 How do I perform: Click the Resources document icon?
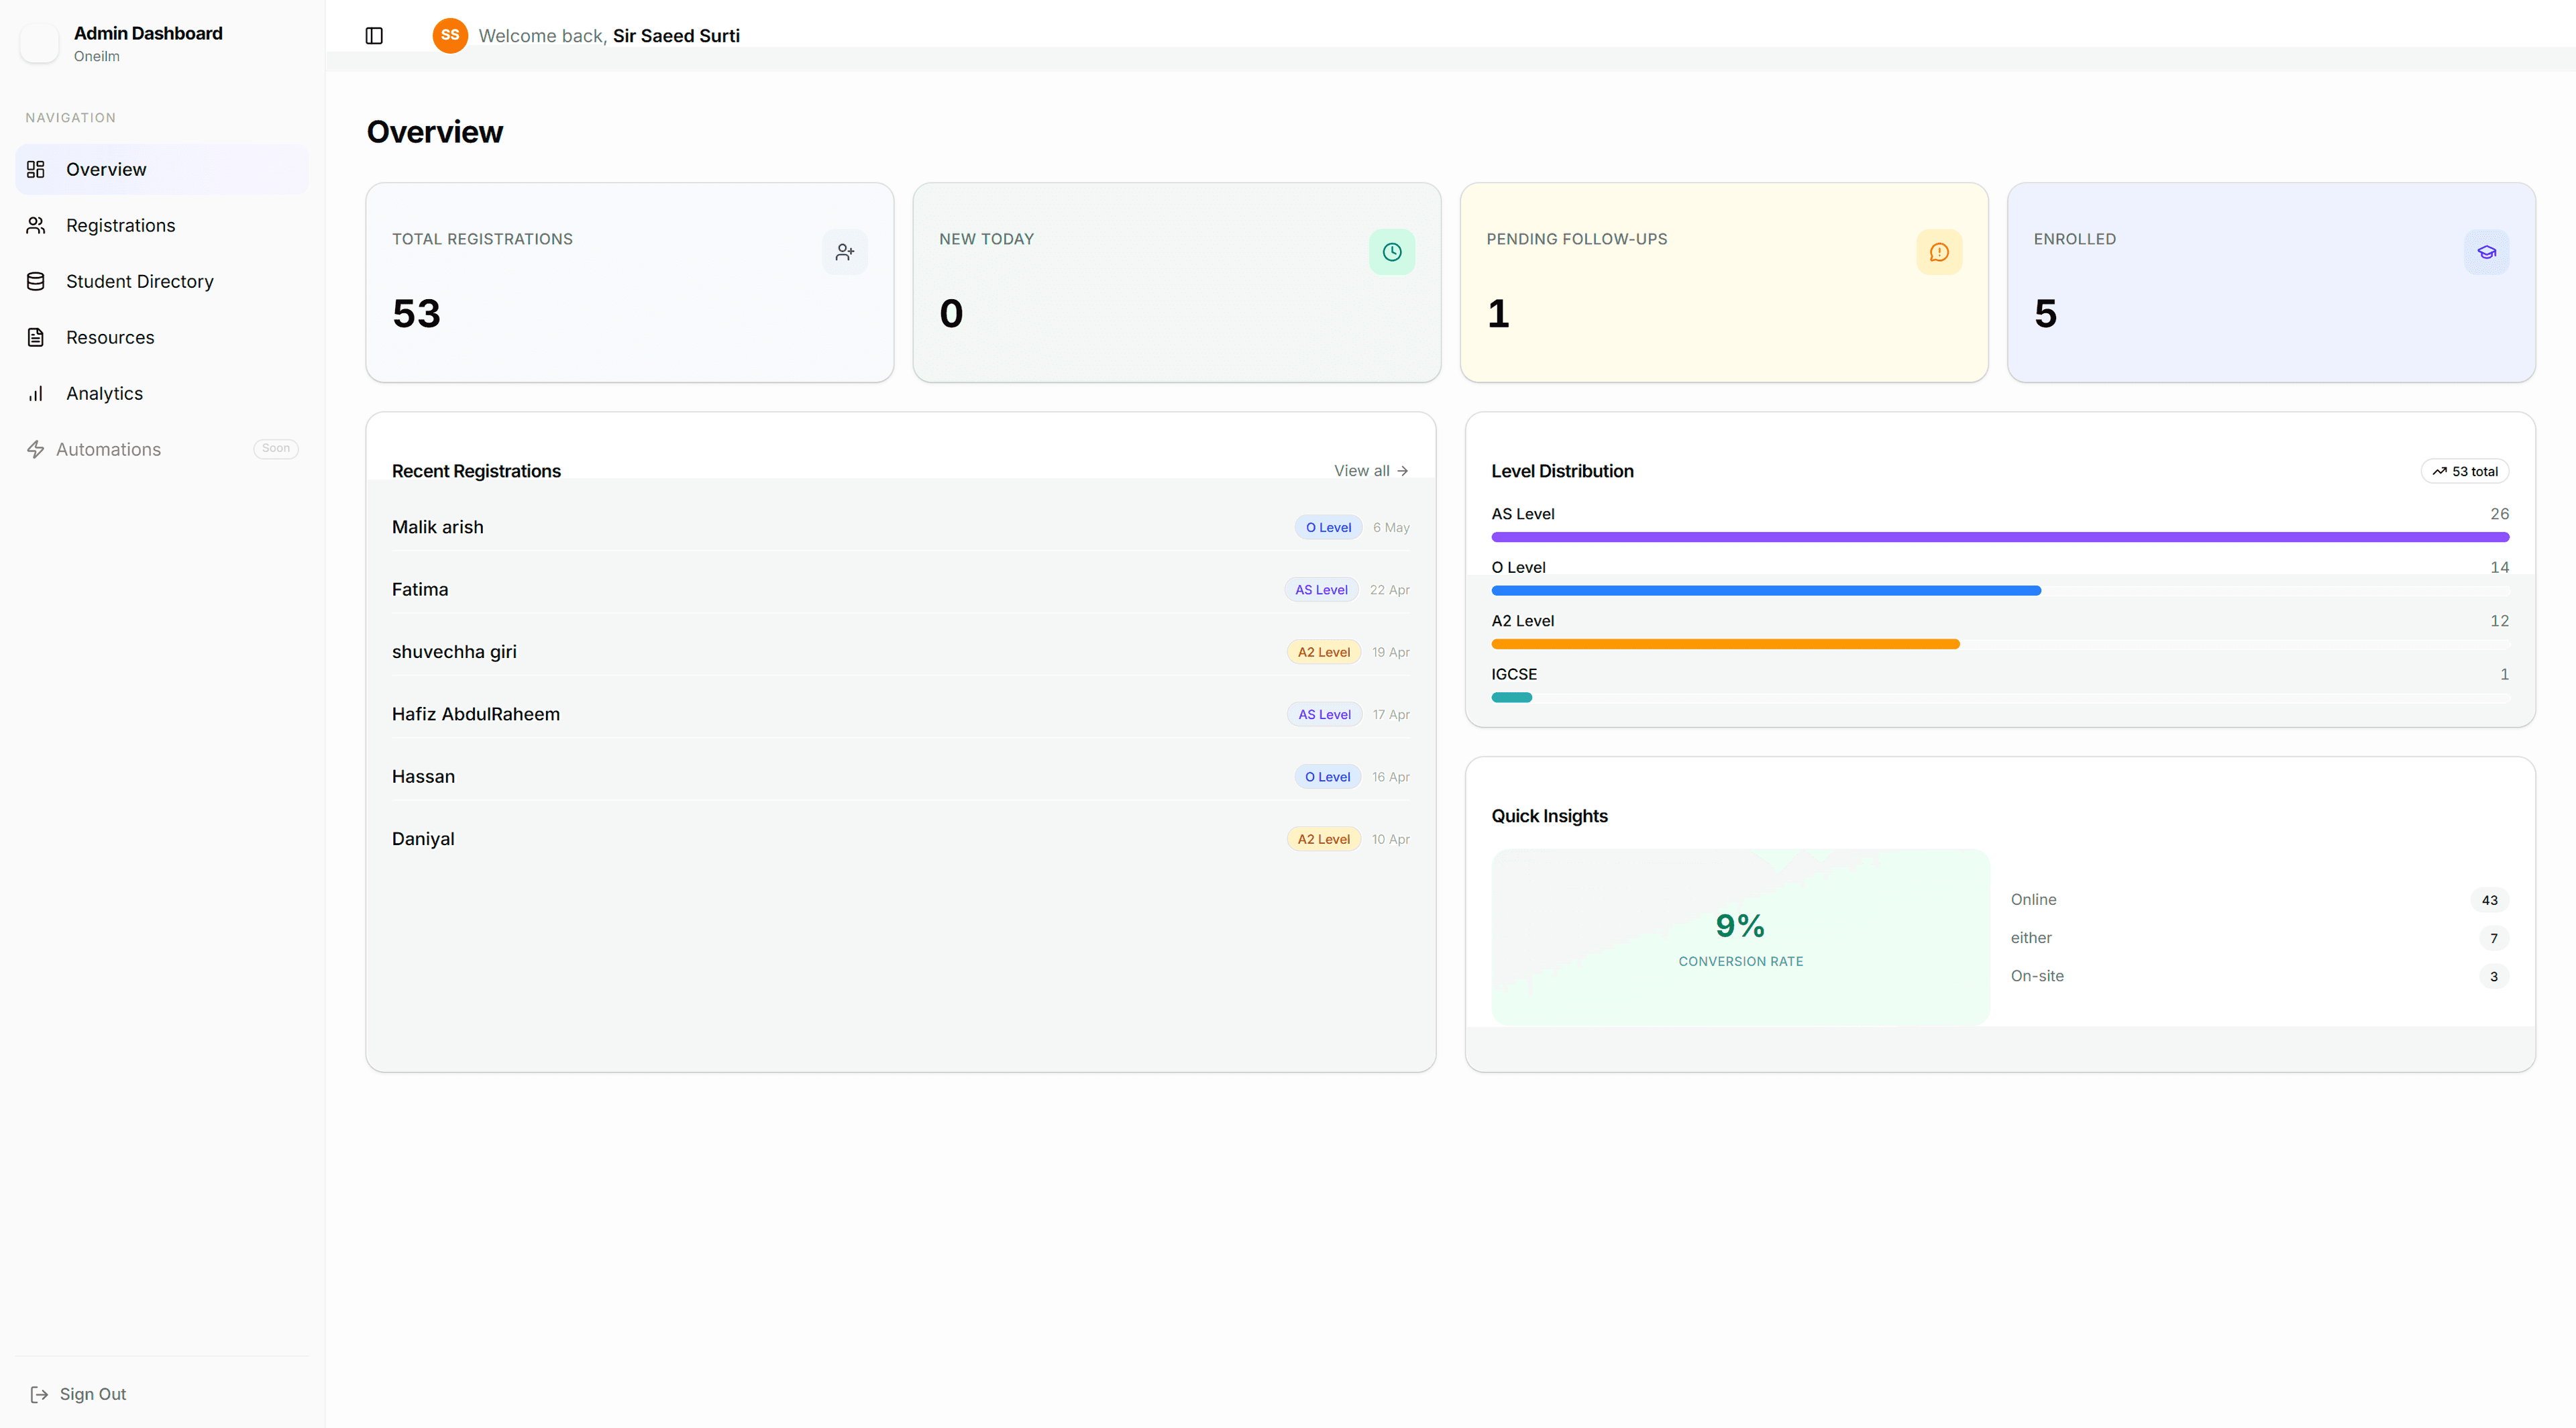[36, 338]
